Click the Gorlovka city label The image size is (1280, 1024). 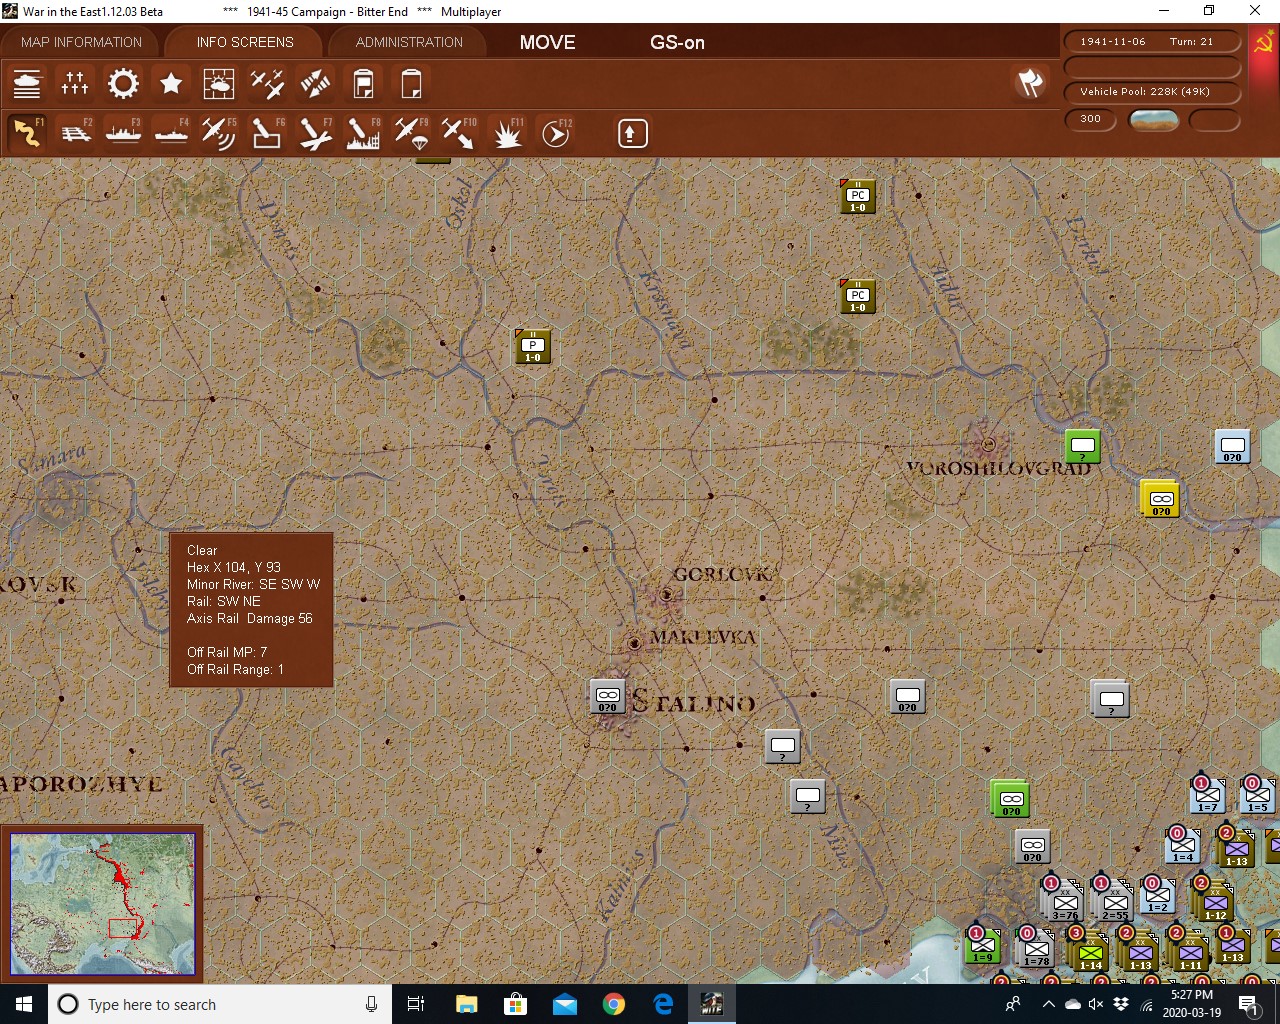tap(723, 574)
